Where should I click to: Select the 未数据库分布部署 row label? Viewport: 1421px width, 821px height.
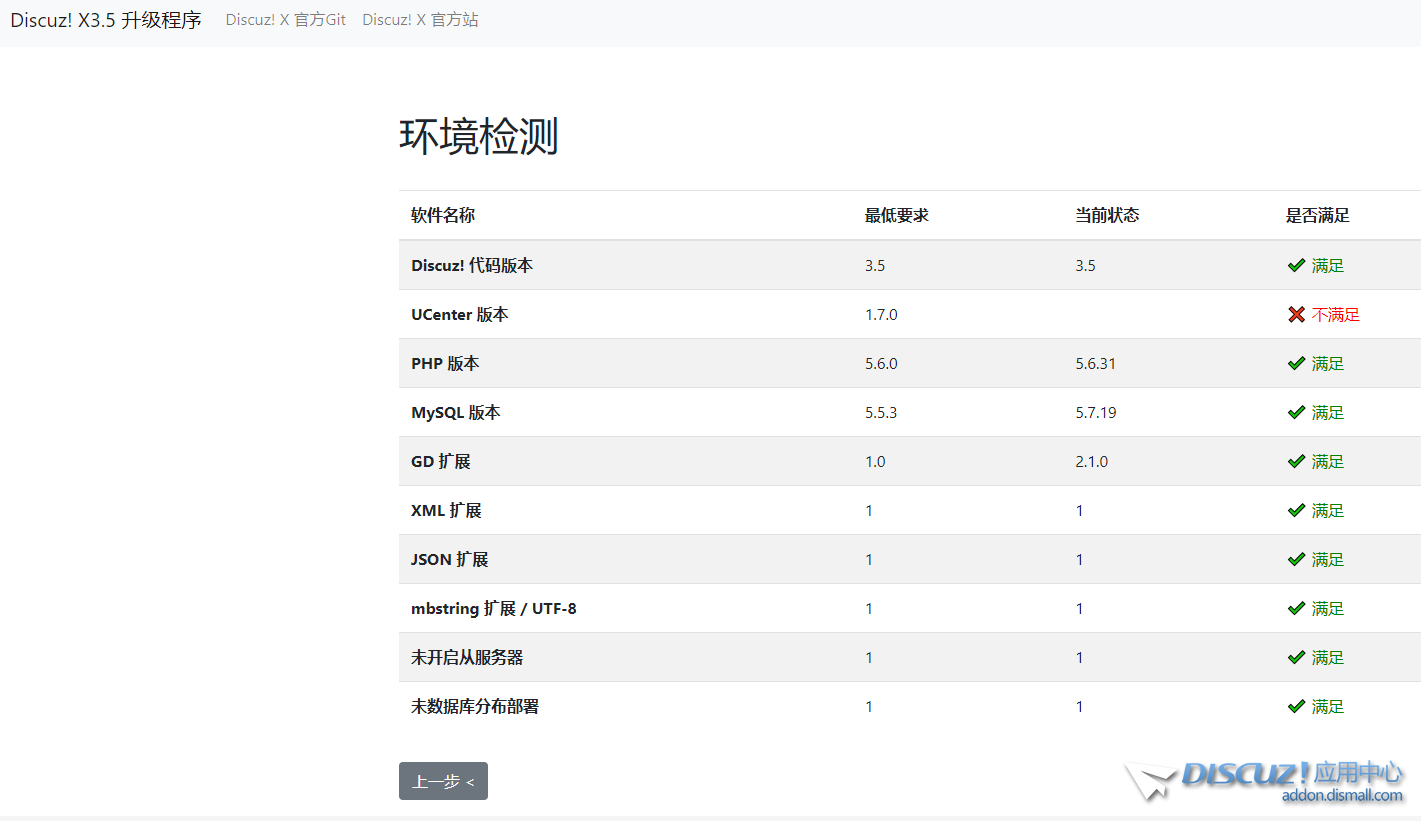pos(475,706)
